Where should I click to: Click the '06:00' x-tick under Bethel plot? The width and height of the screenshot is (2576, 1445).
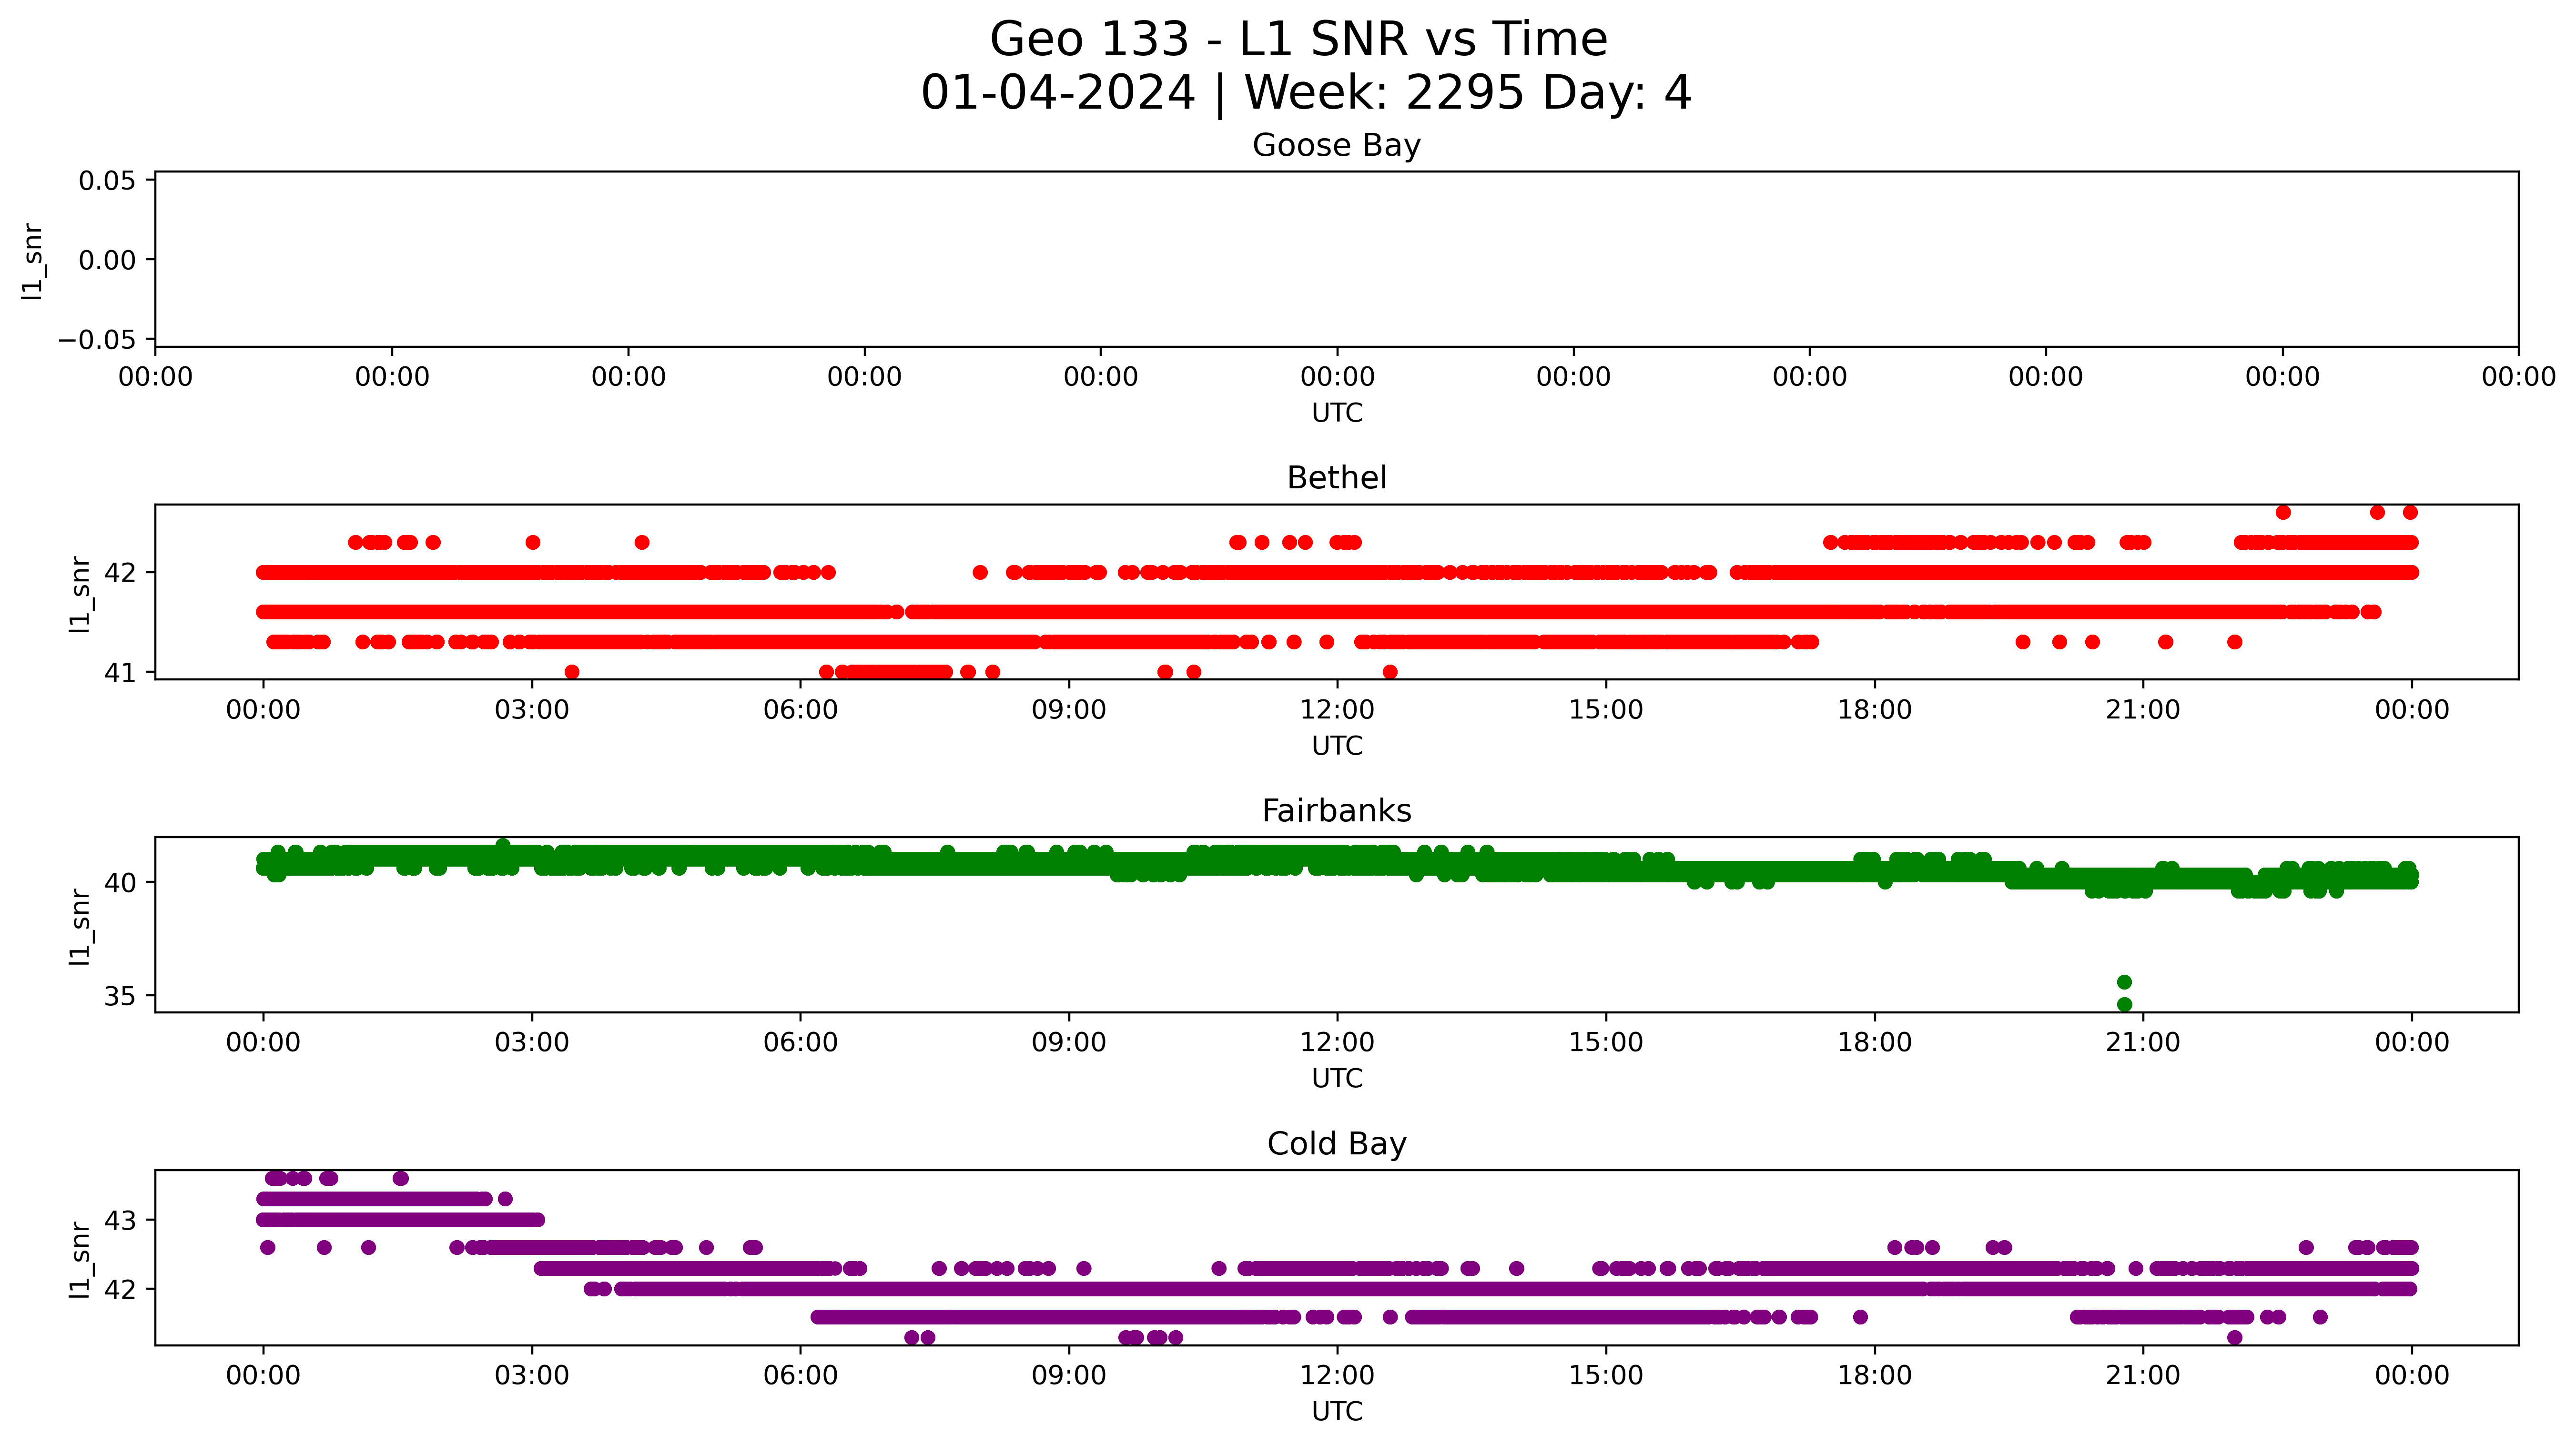point(800,711)
